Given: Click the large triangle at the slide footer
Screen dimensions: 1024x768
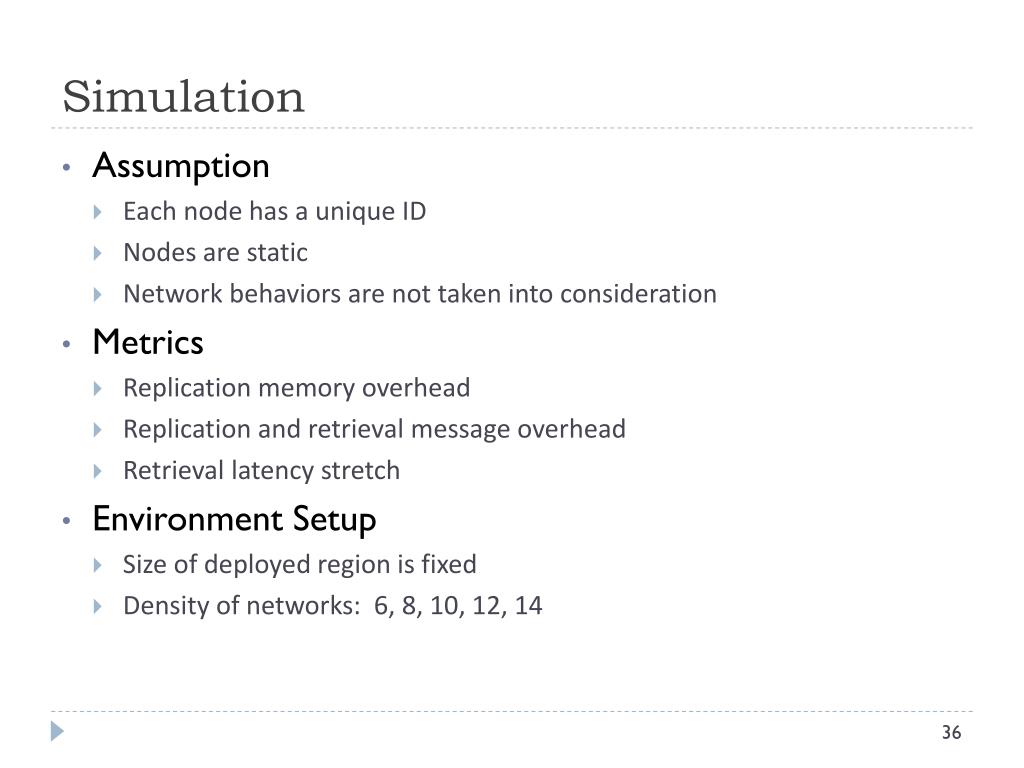Looking at the screenshot, I should (x=57, y=731).
